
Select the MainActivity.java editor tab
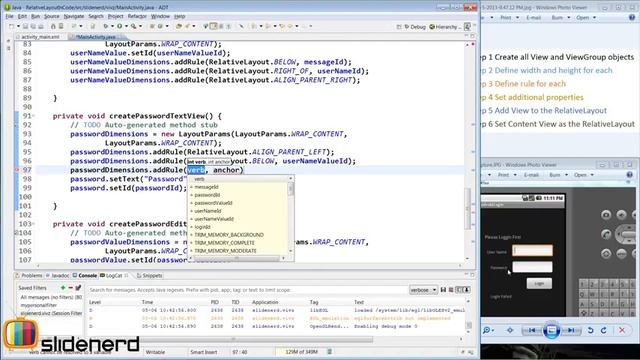(96, 37)
